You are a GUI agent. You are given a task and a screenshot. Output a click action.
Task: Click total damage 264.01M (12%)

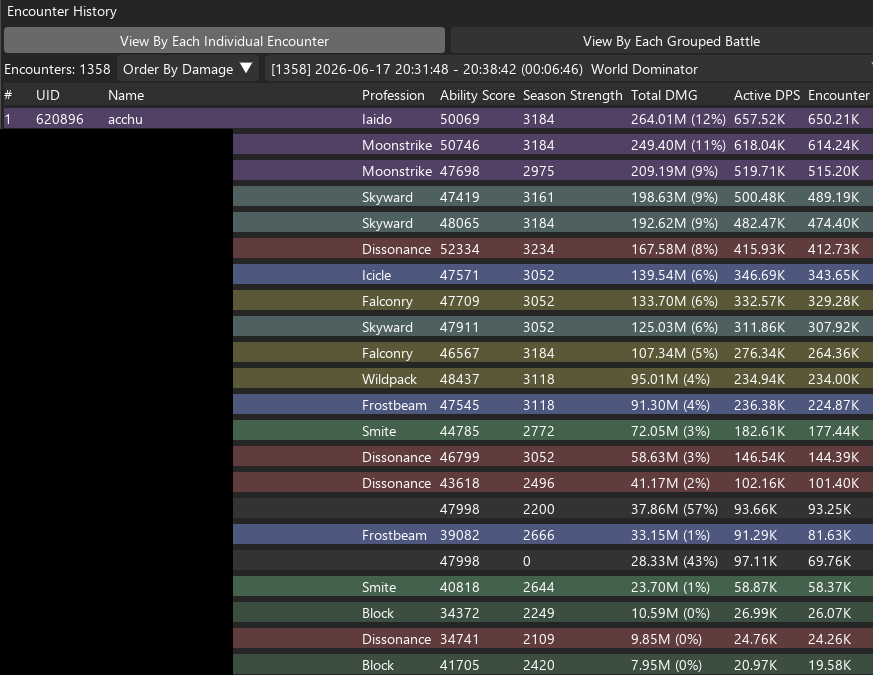678,119
